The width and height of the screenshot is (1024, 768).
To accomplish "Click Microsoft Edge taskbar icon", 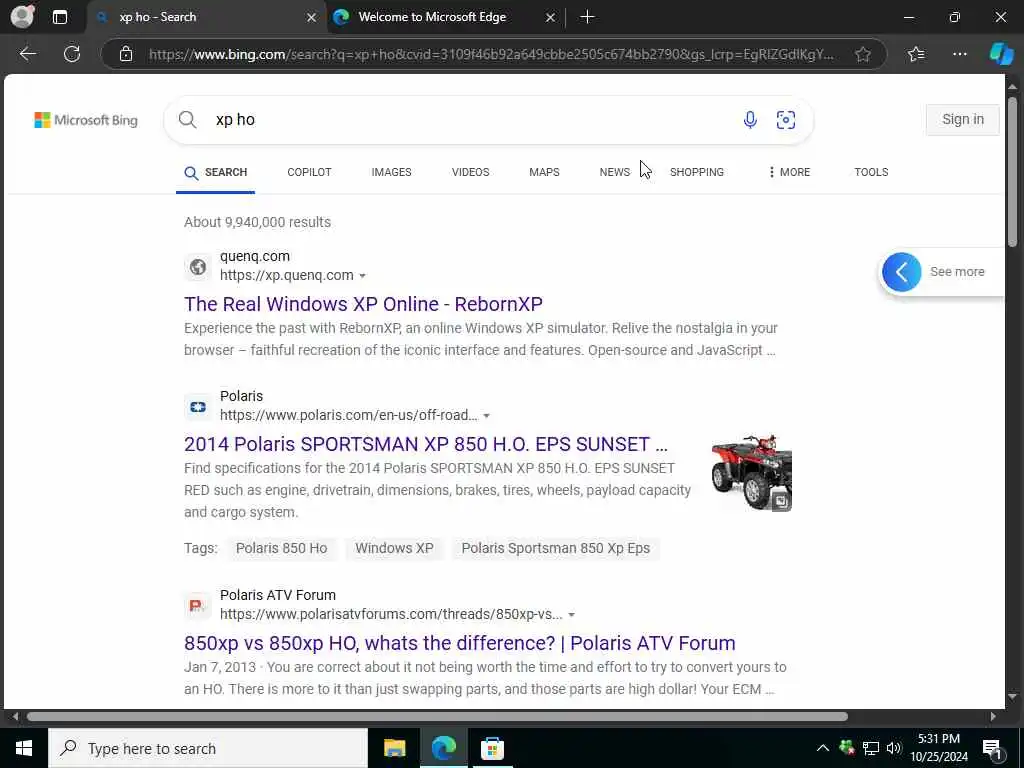I will [443, 748].
